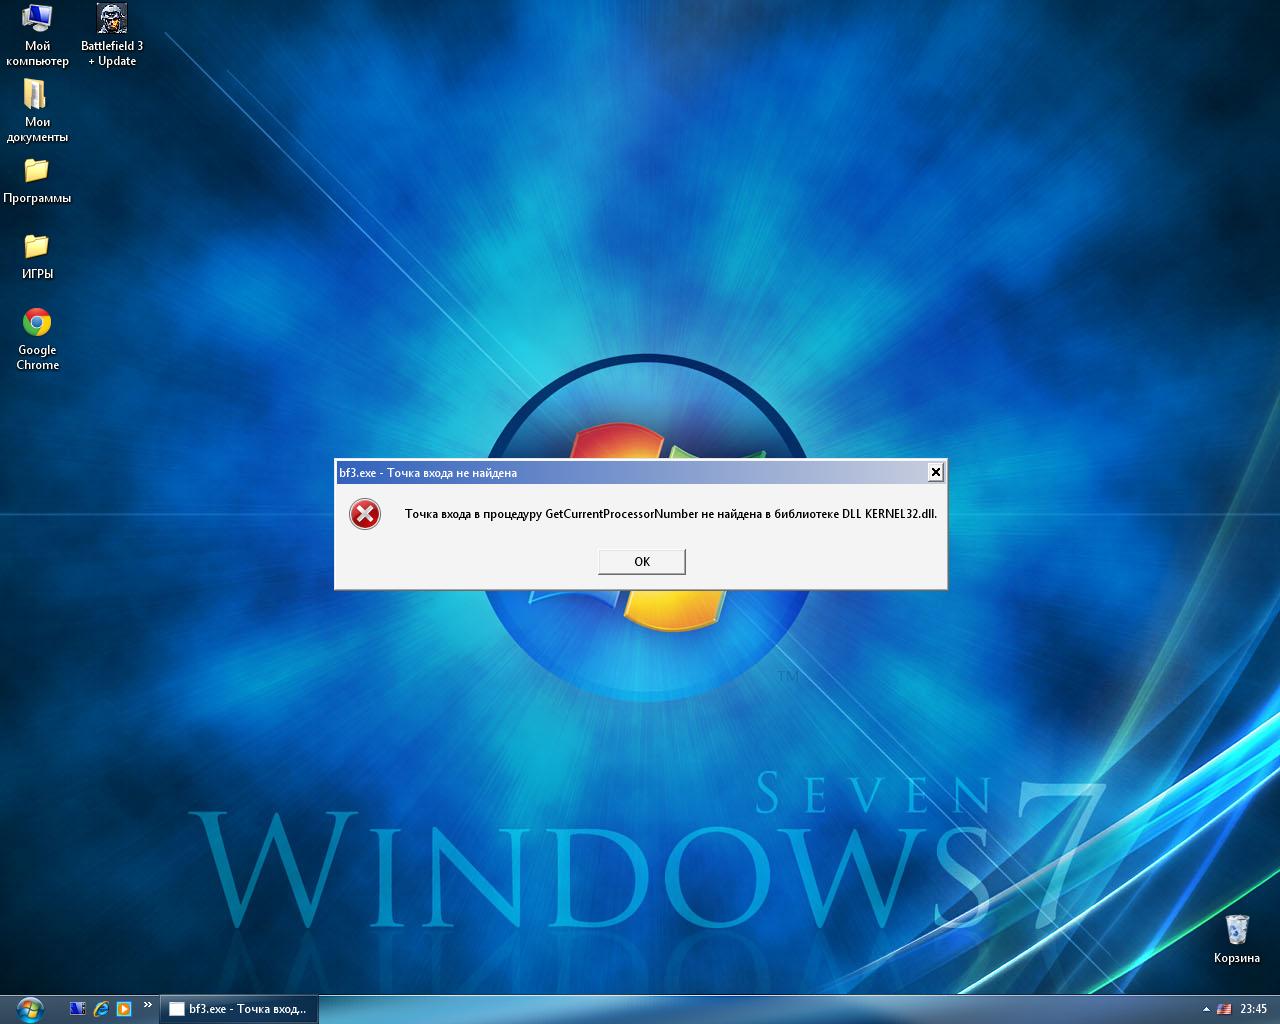Expand the quick launch overflow chevron
Screen dimensions: 1280x1024
click(148, 1005)
